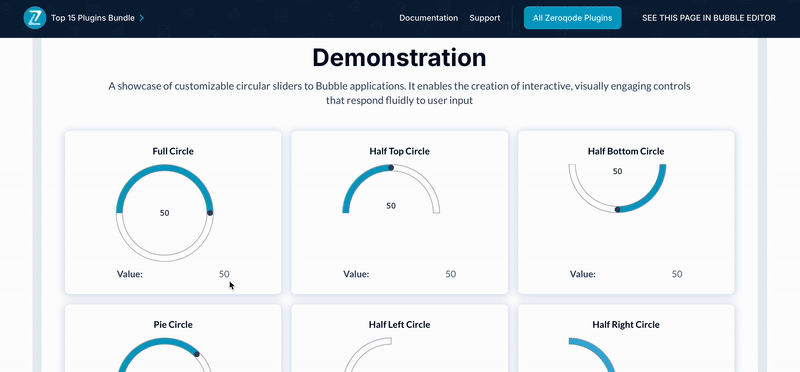Screen dimensions: 800x372
Task: Click the Value number in Half Top Circle card
Action: (x=451, y=274)
